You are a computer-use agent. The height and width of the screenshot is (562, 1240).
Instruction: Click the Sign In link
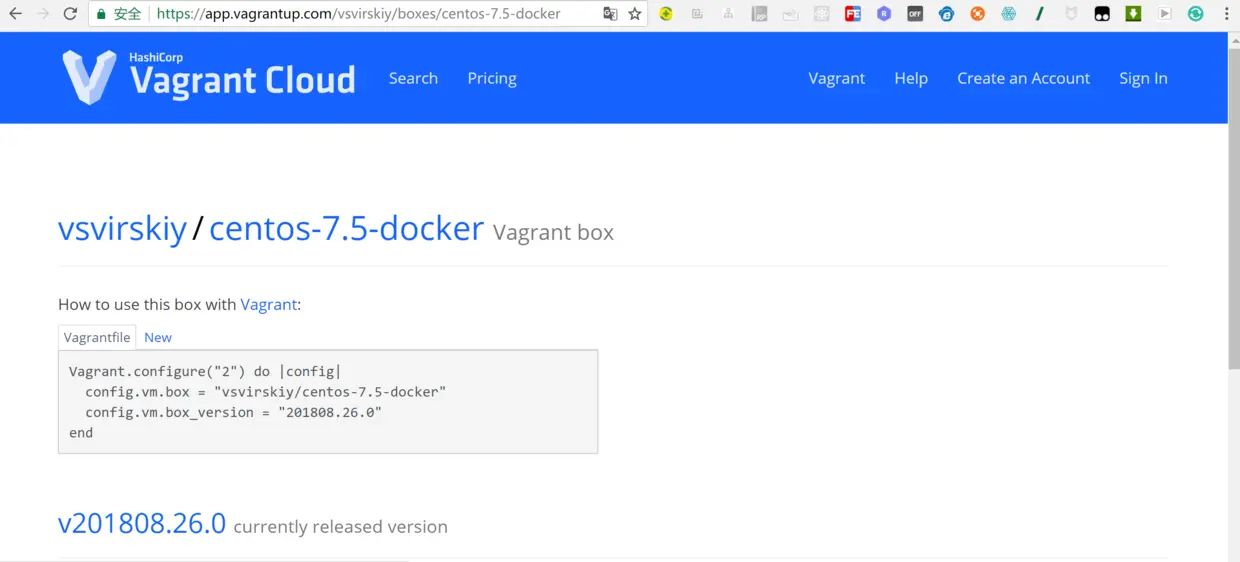tap(1143, 78)
